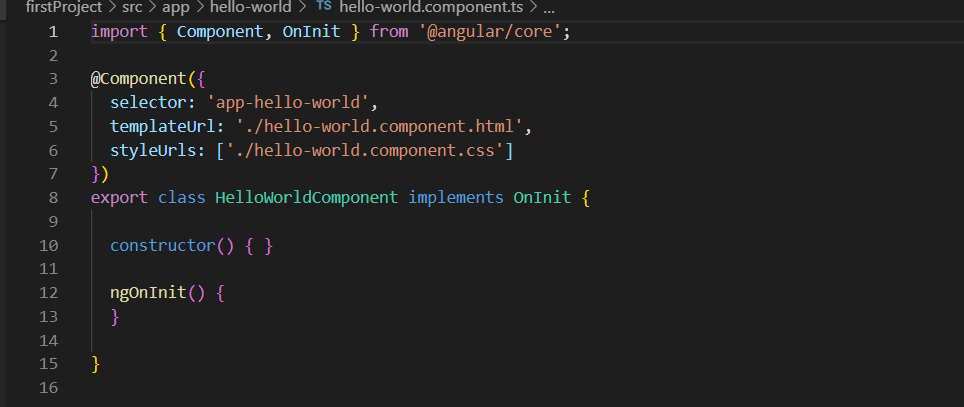Image resolution: width=964 pixels, height=407 pixels.
Task: Select line 12 via its line number
Action: pos(48,293)
